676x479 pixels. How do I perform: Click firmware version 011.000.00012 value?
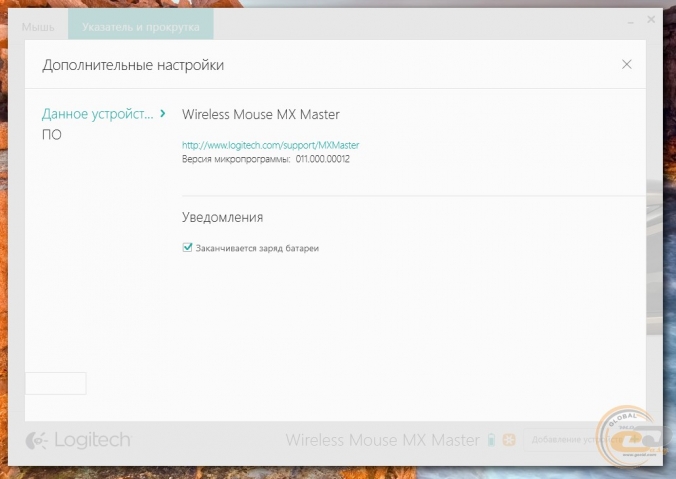[x=322, y=159]
